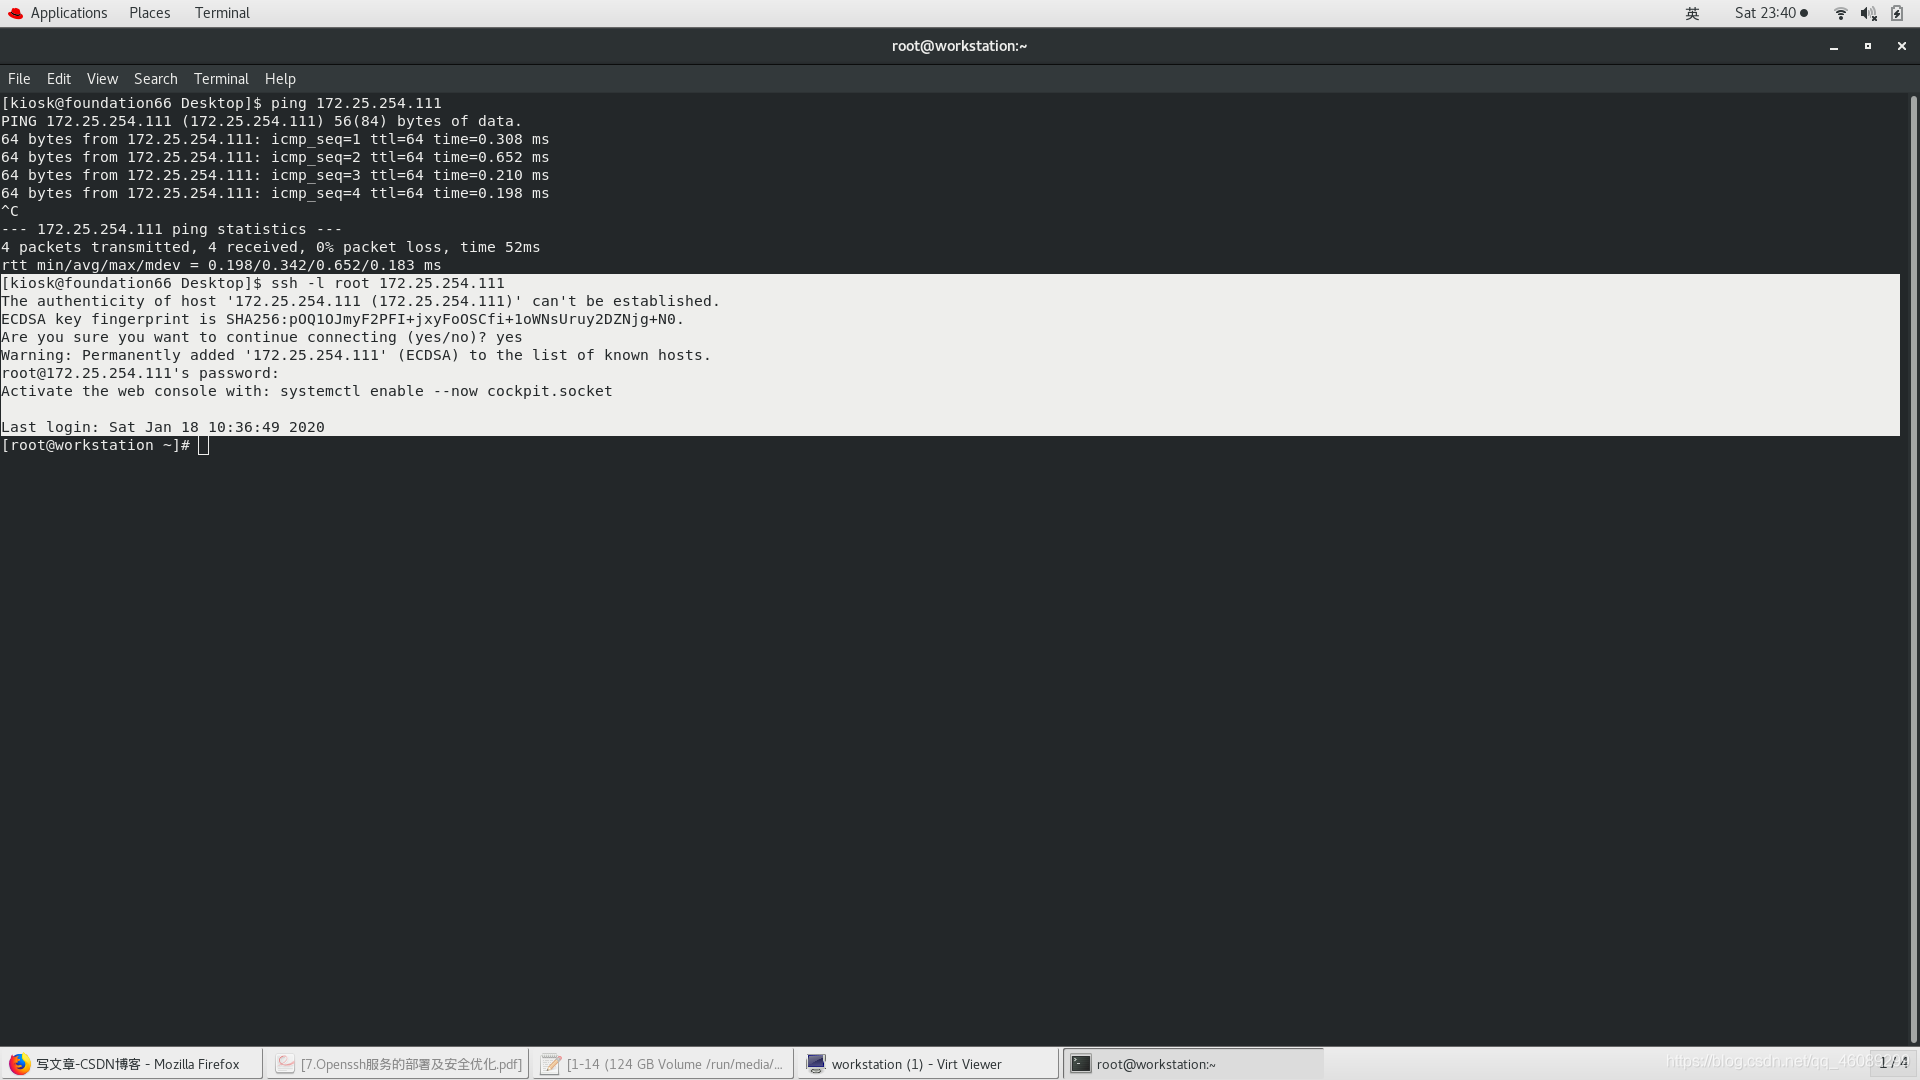Click the red hat Applications icon
1920x1080 pixels.
15,13
